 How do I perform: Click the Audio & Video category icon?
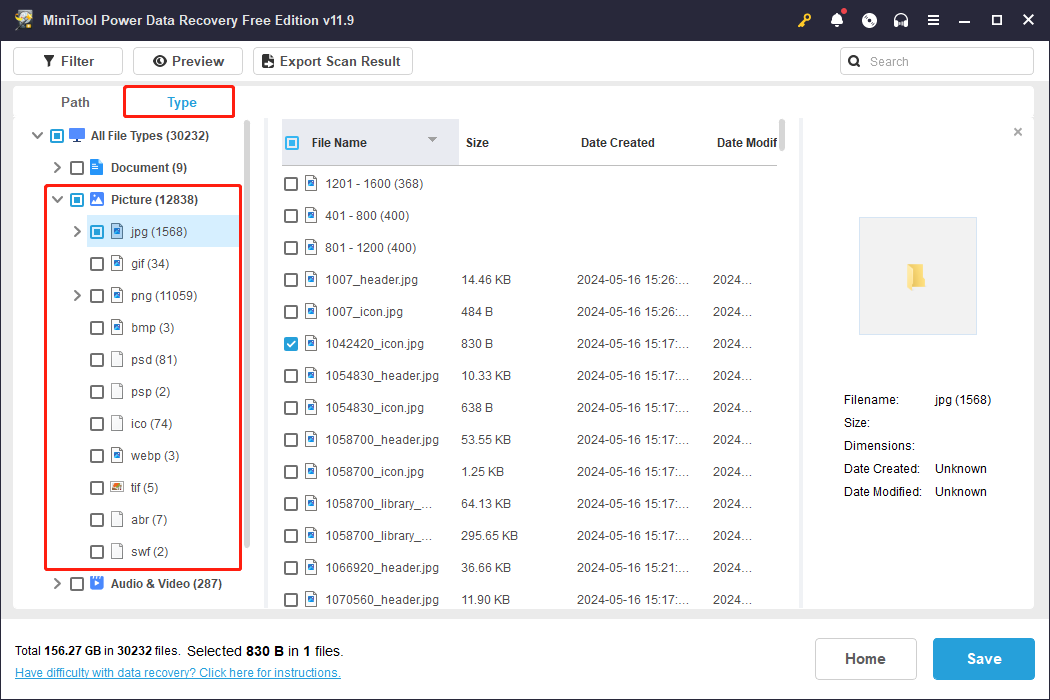point(97,583)
